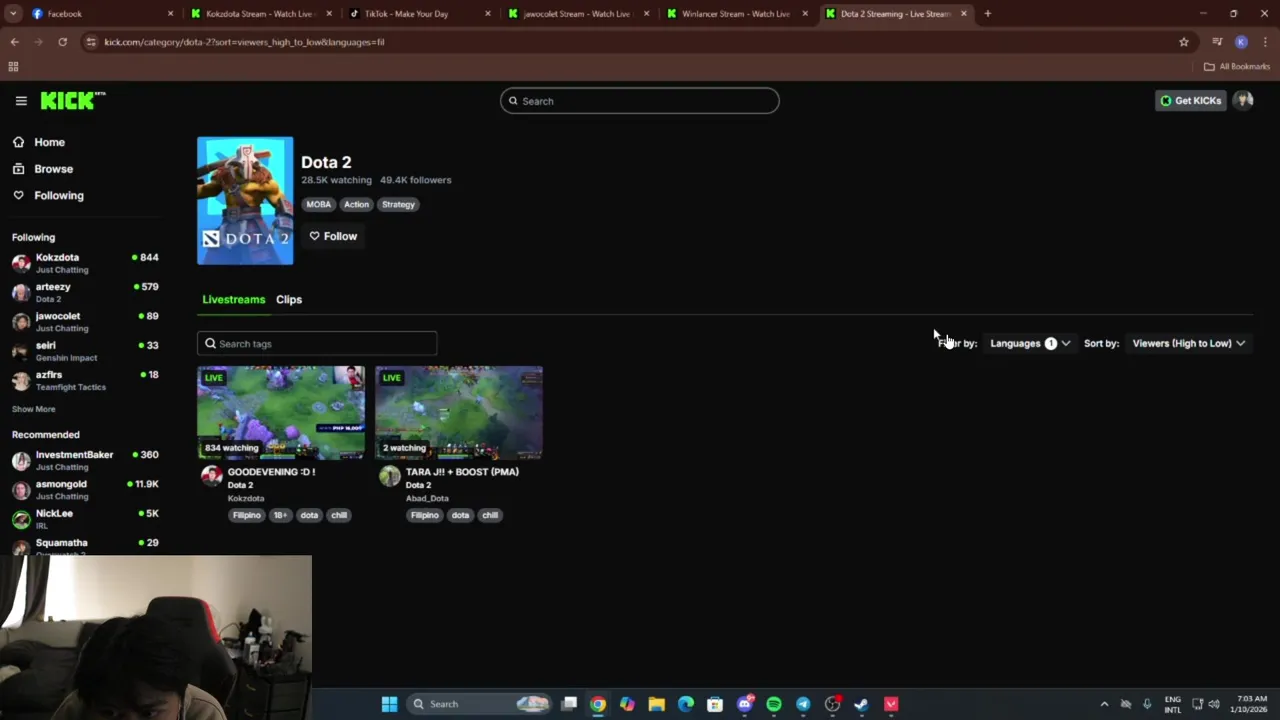Image resolution: width=1280 pixels, height=720 pixels.
Task: Click Abad_Dota streamer avatar under stream card
Action: (390, 476)
